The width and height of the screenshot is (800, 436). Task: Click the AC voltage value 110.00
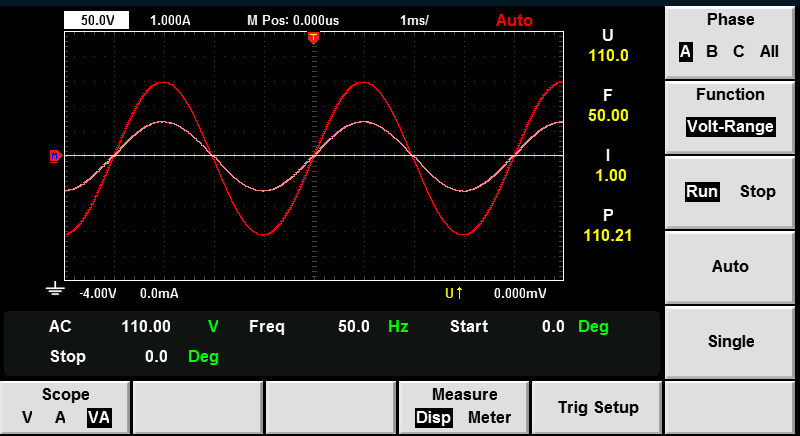[146, 326]
